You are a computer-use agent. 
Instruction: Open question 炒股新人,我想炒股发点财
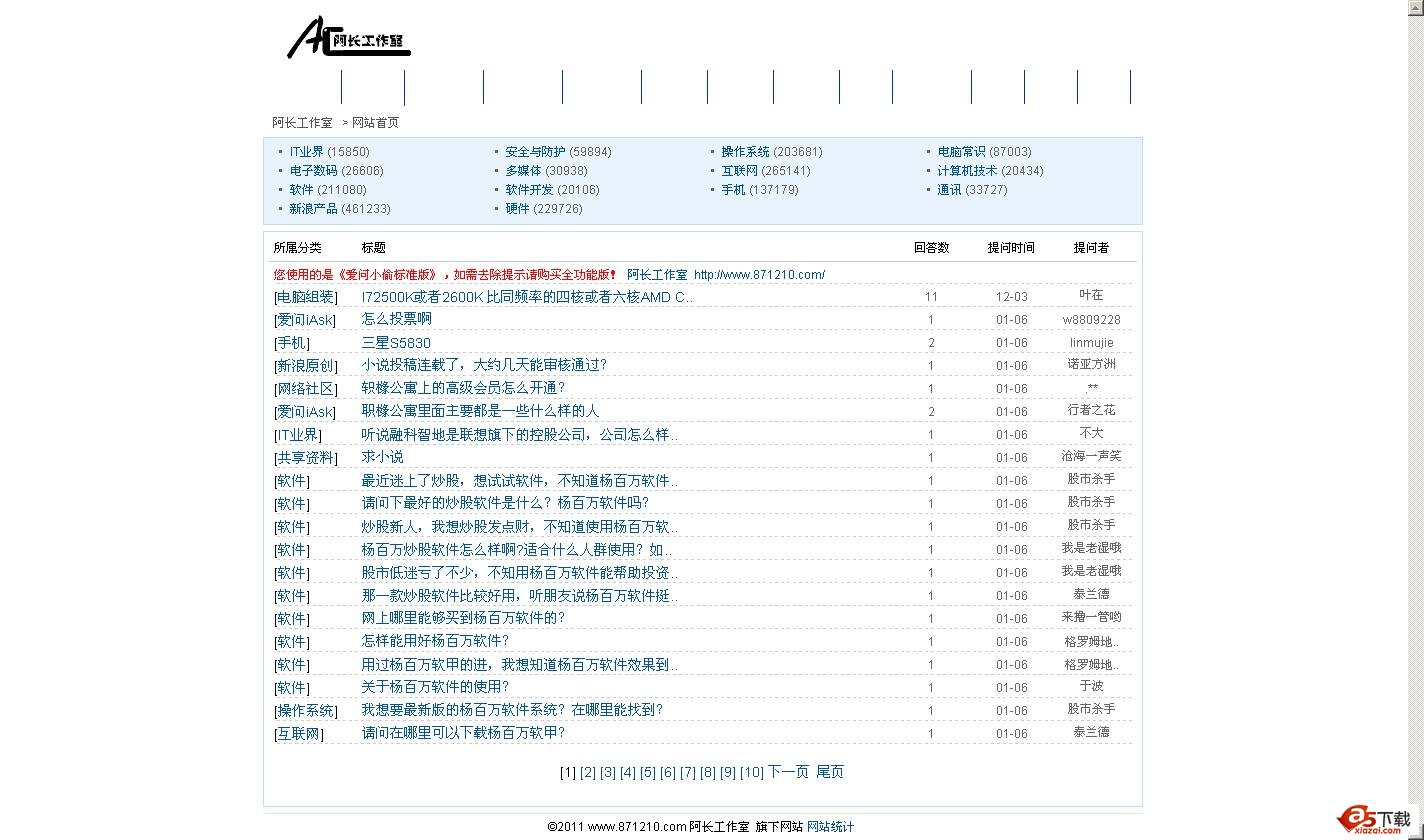tap(520, 527)
